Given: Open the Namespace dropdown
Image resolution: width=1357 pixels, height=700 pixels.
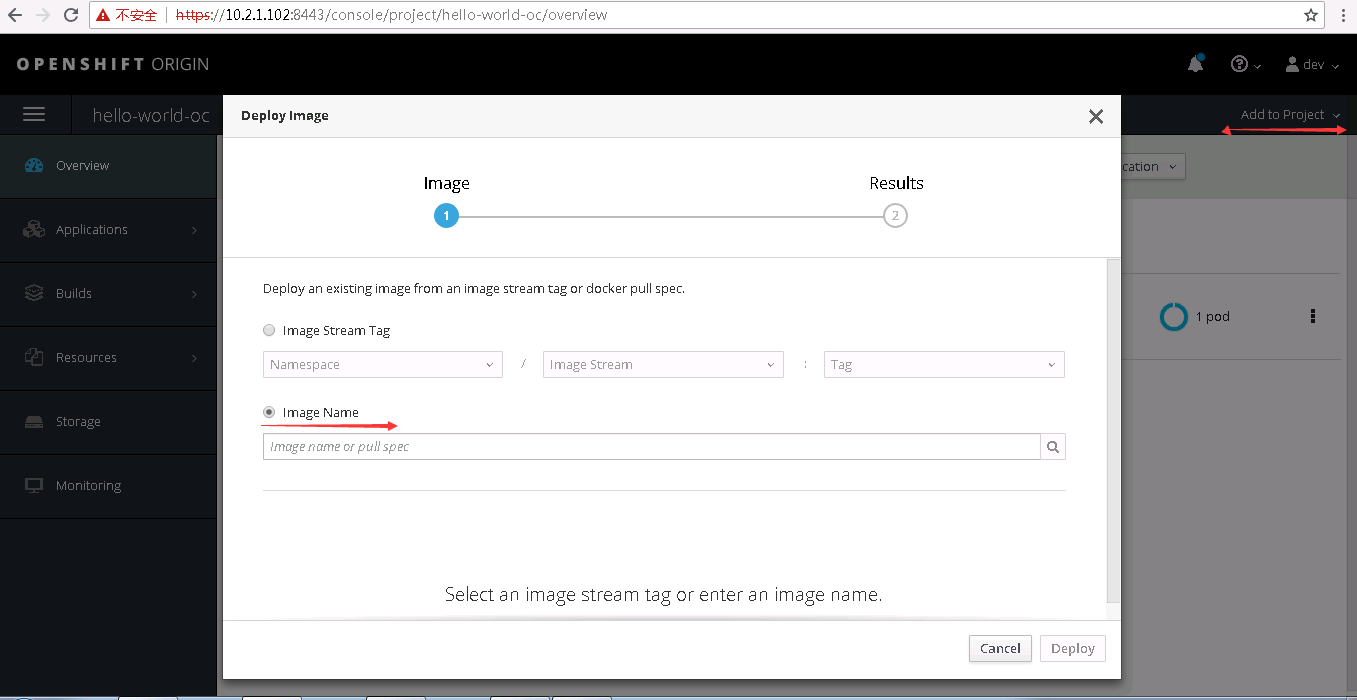Looking at the screenshot, I should coord(383,365).
